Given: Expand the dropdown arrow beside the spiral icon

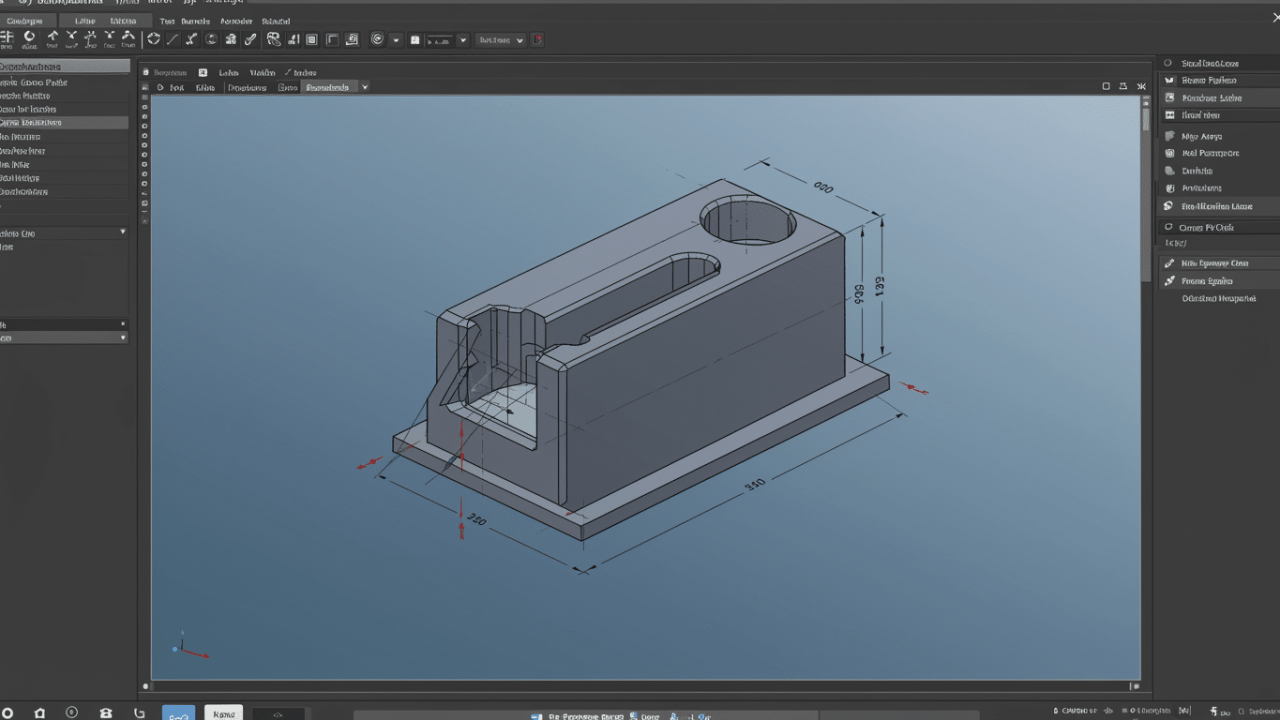Looking at the screenshot, I should tap(396, 40).
